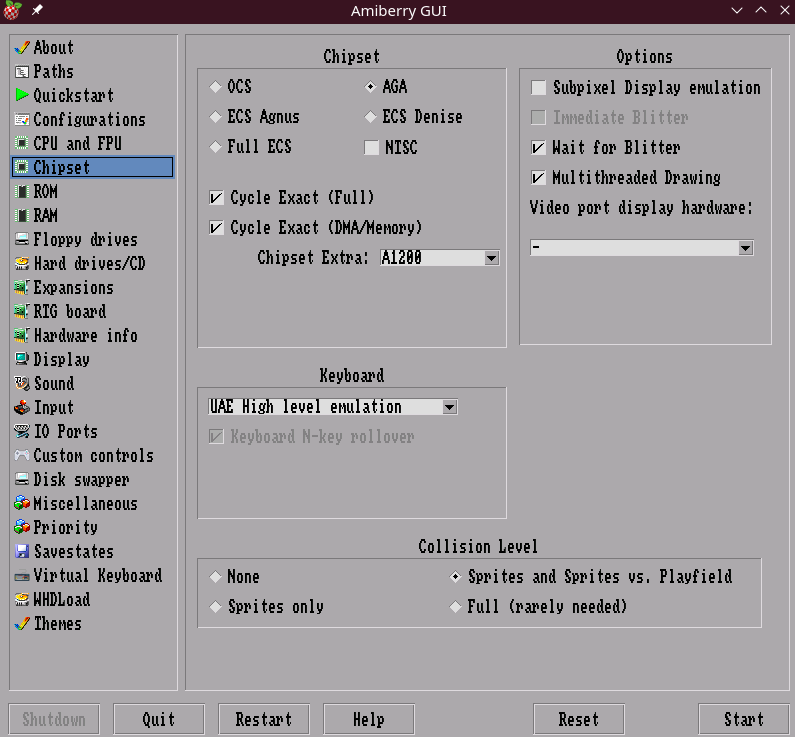Click the Display monitor icon
Screen dimensions: 795x737
tap(22, 359)
